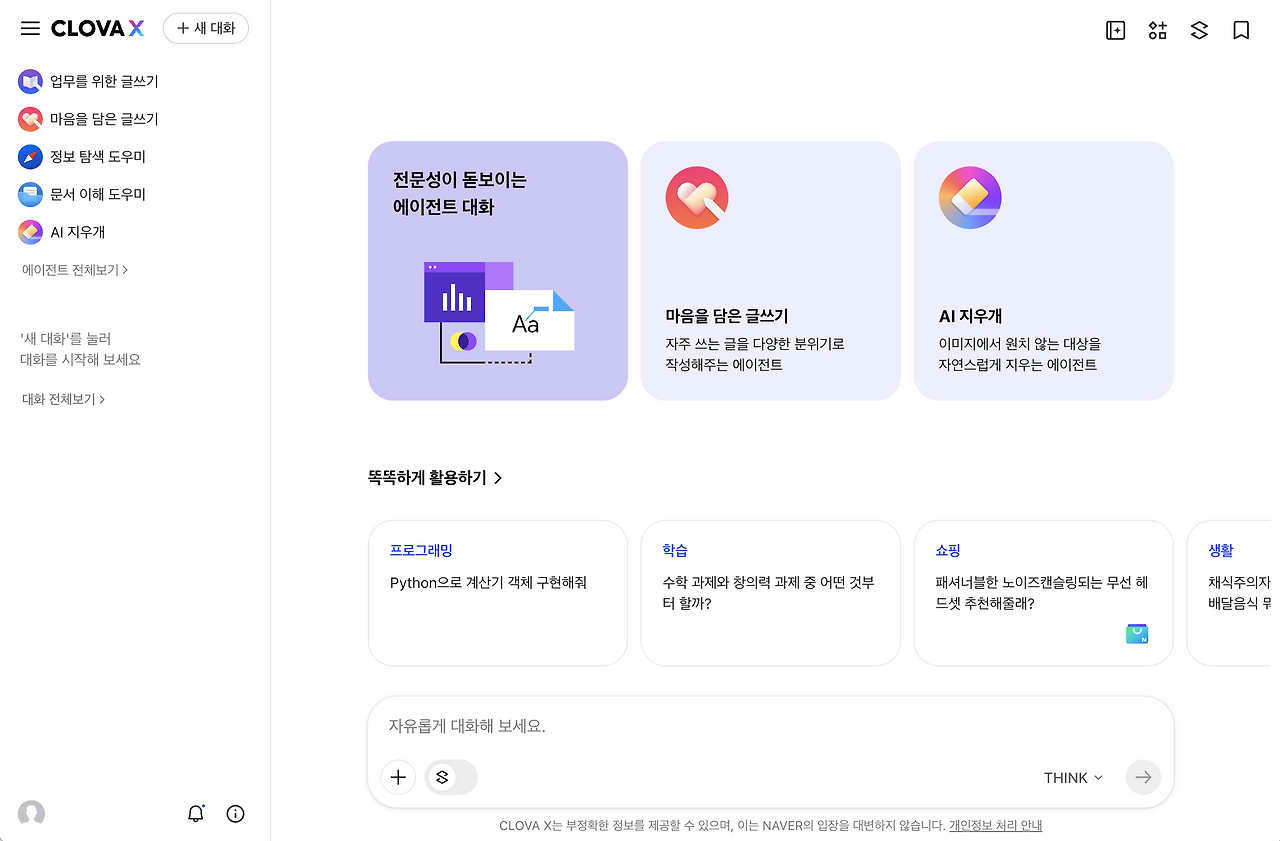
Task: Open the new canvas panel icon at top right
Action: [1116, 30]
